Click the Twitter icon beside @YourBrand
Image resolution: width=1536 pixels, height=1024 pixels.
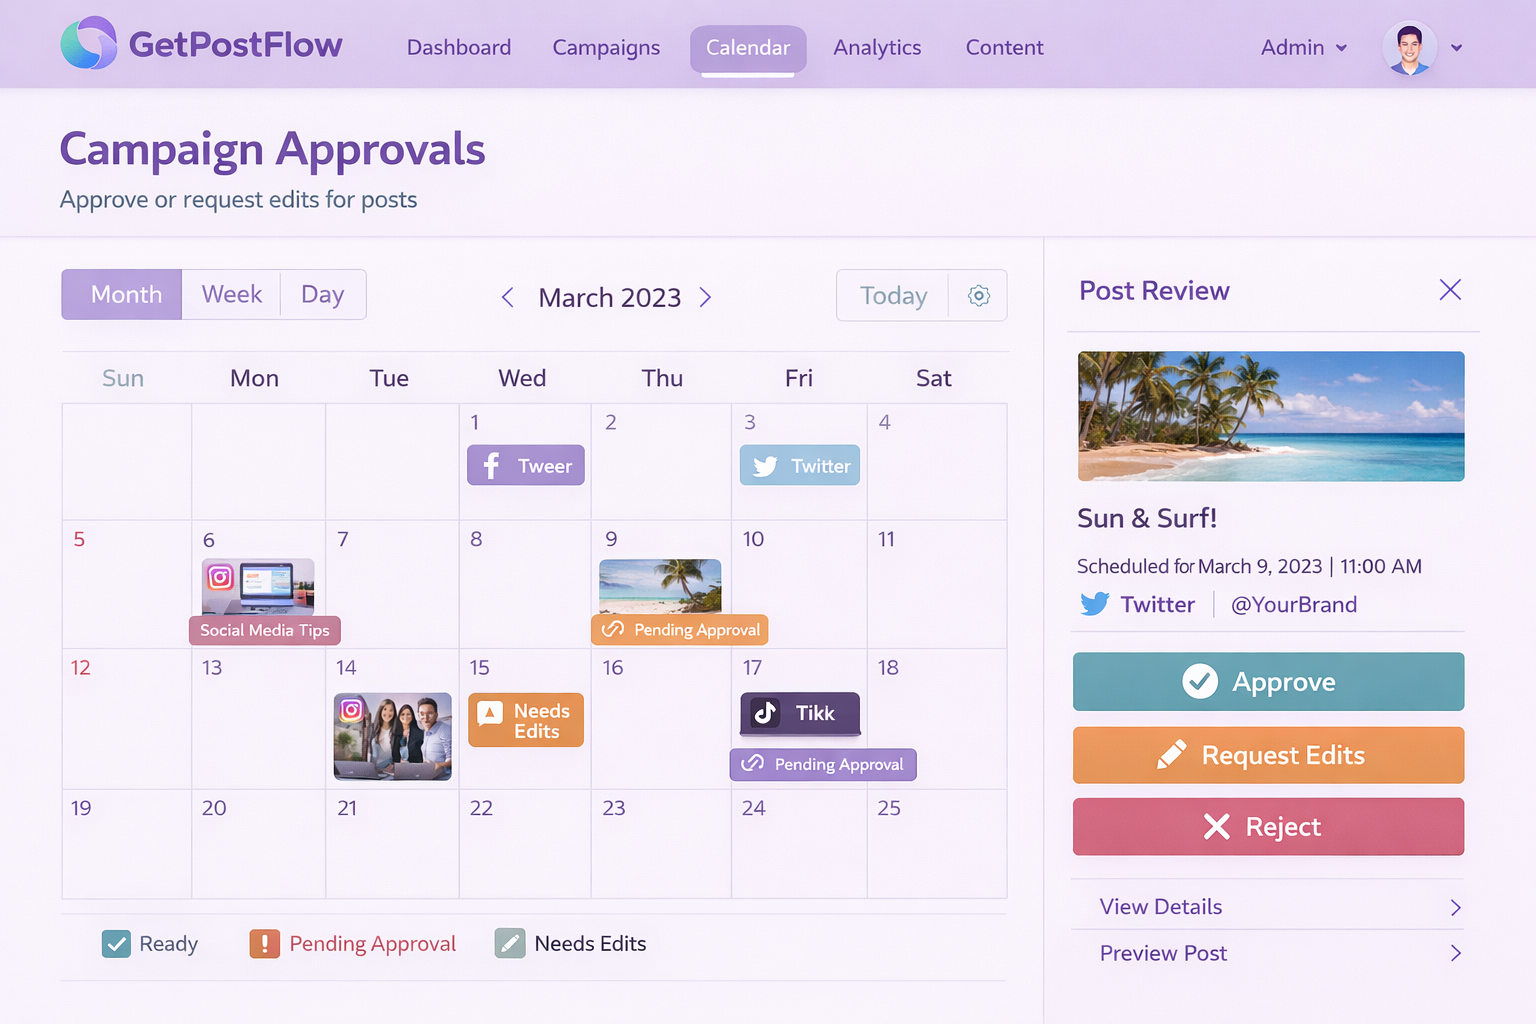click(1096, 603)
